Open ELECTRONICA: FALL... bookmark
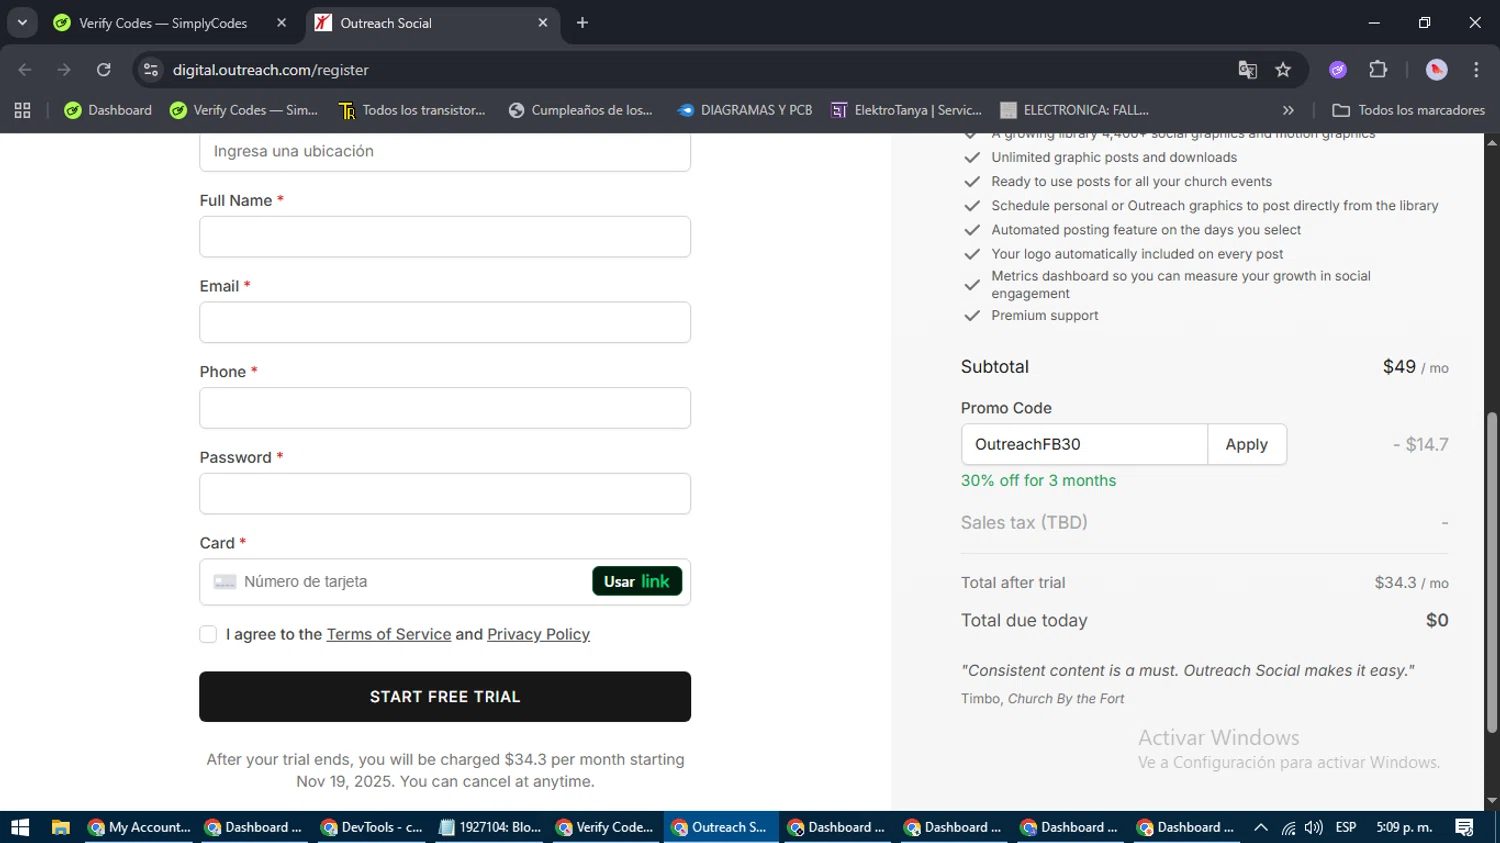Screen dimensions: 1500x843 [1074, 110]
